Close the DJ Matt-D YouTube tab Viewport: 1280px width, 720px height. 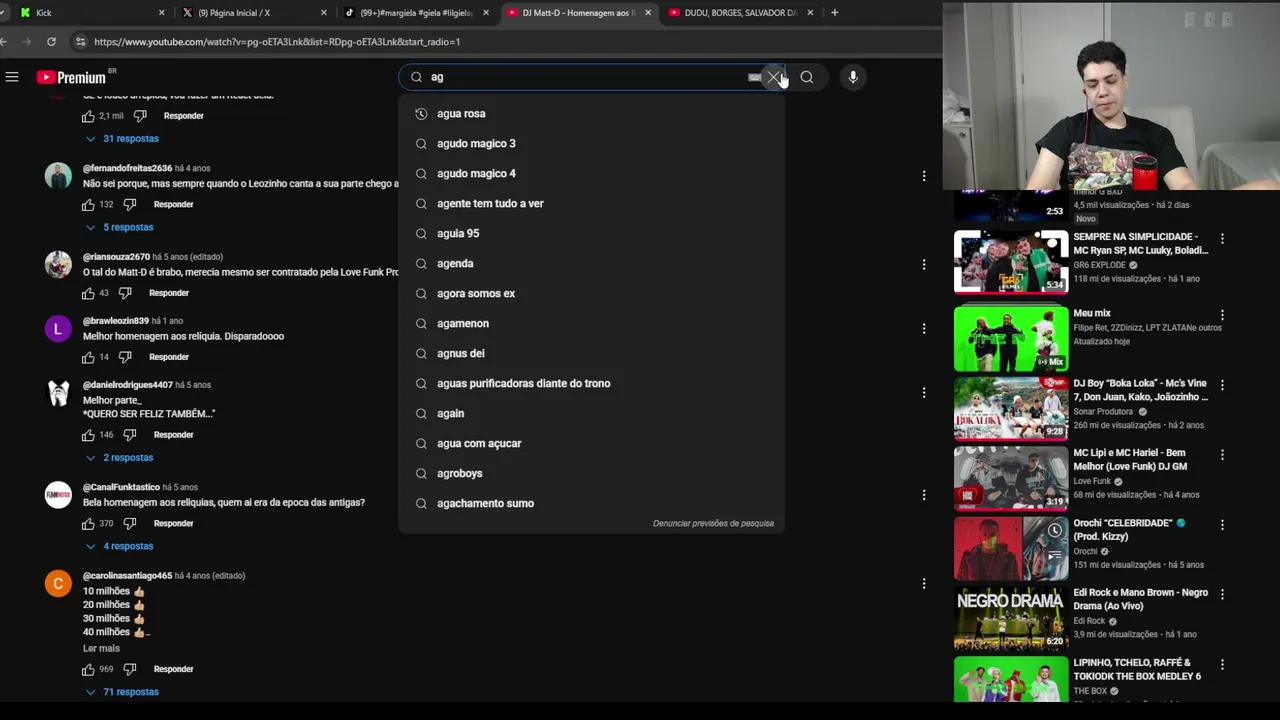pos(648,13)
